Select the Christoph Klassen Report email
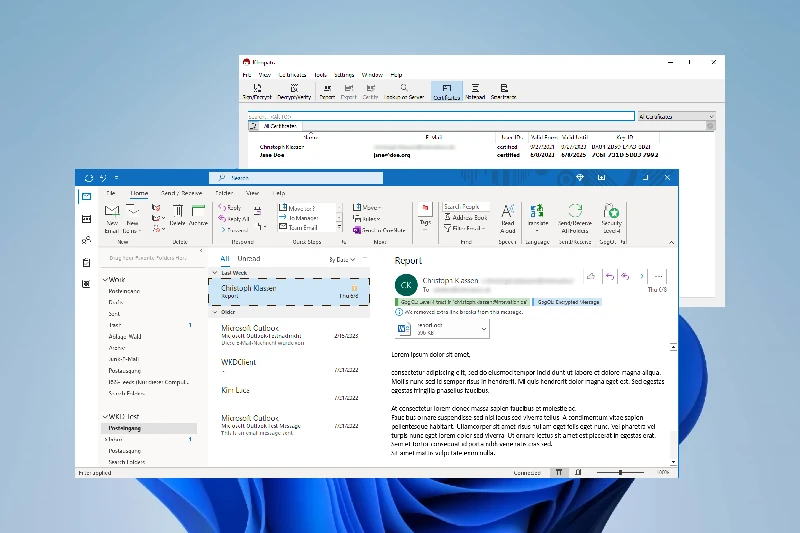This screenshot has width=800, height=533. tap(289, 292)
